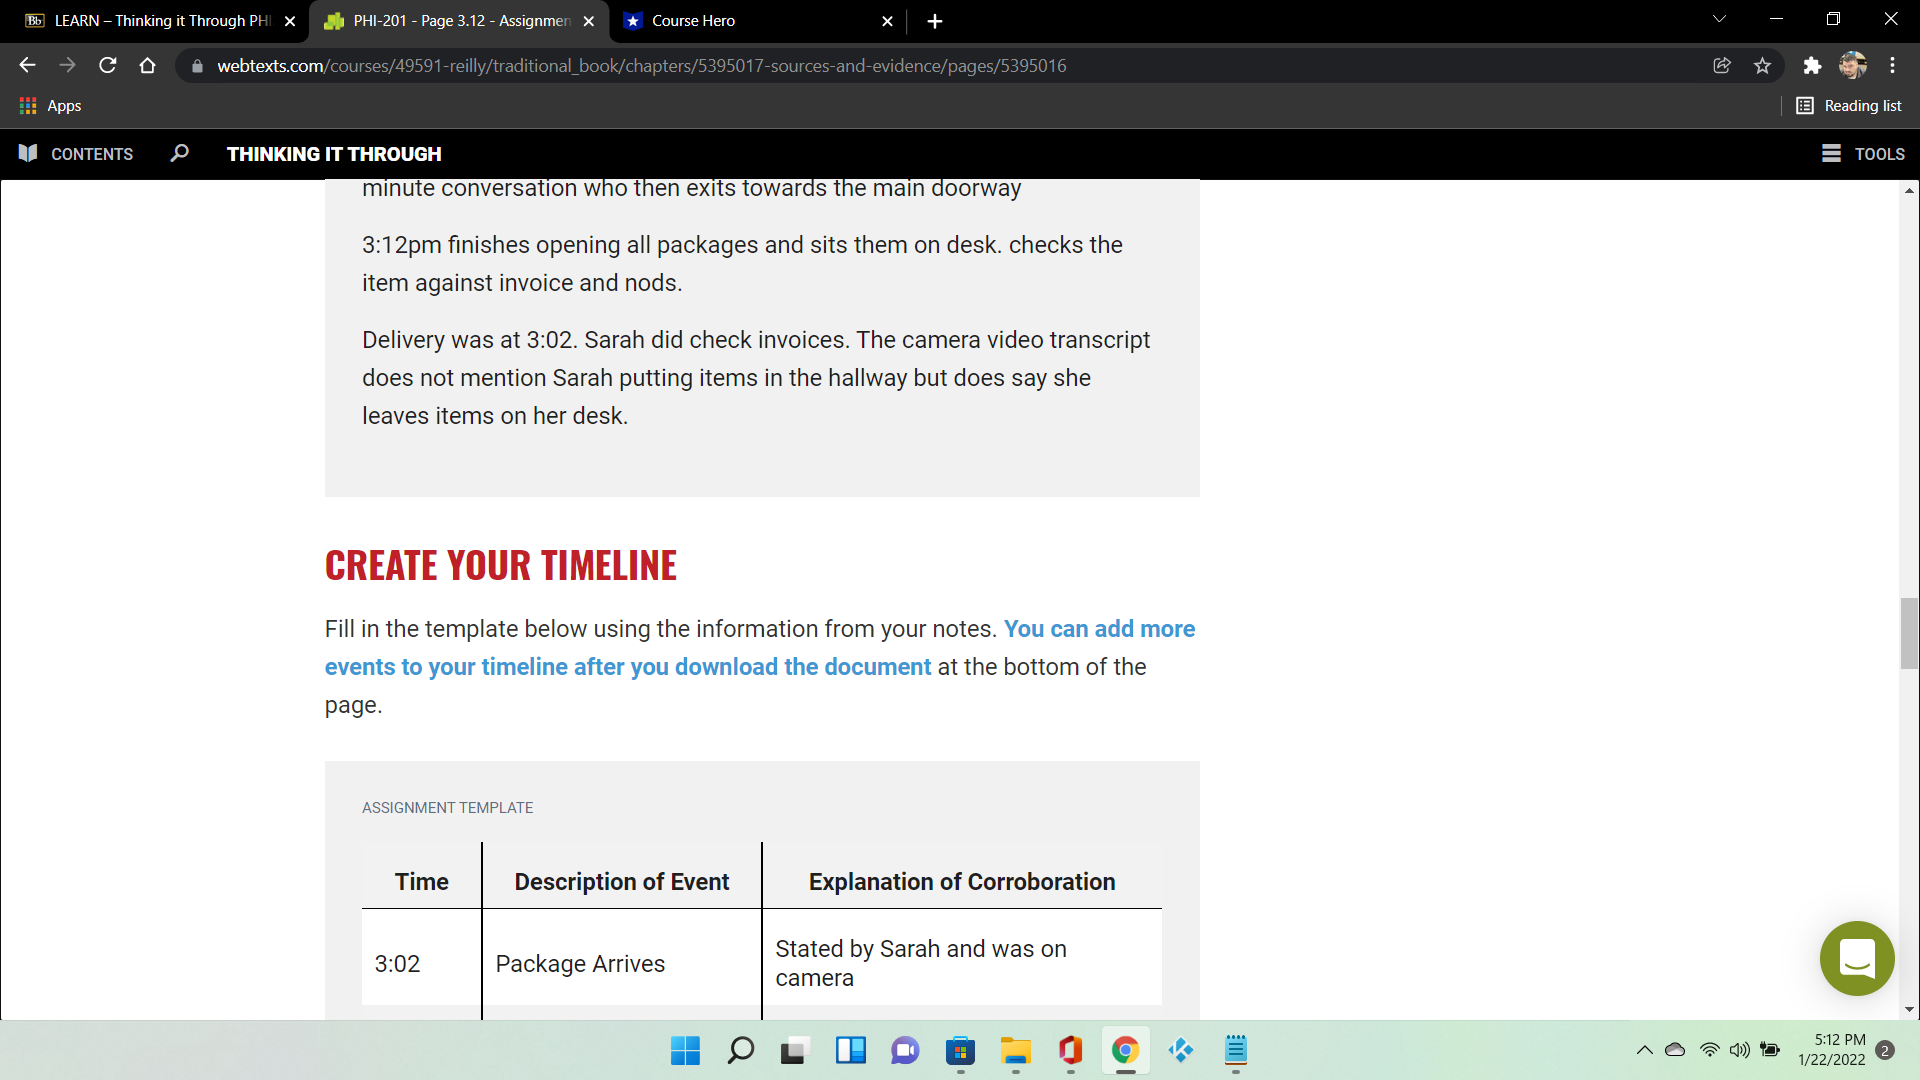This screenshot has width=1920, height=1080.
Task: Open the Chrome extensions puzzle icon
Action: coord(1812,66)
